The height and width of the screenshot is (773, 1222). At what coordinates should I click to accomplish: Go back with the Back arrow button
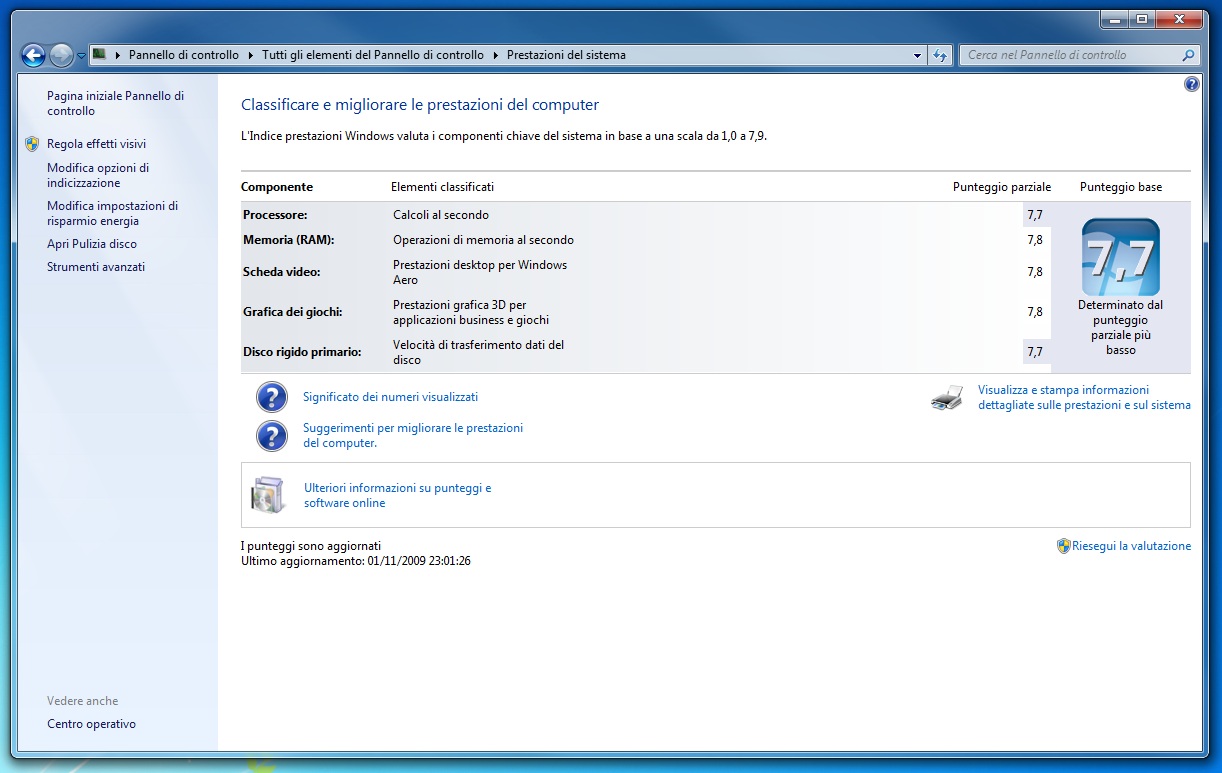(x=33, y=56)
